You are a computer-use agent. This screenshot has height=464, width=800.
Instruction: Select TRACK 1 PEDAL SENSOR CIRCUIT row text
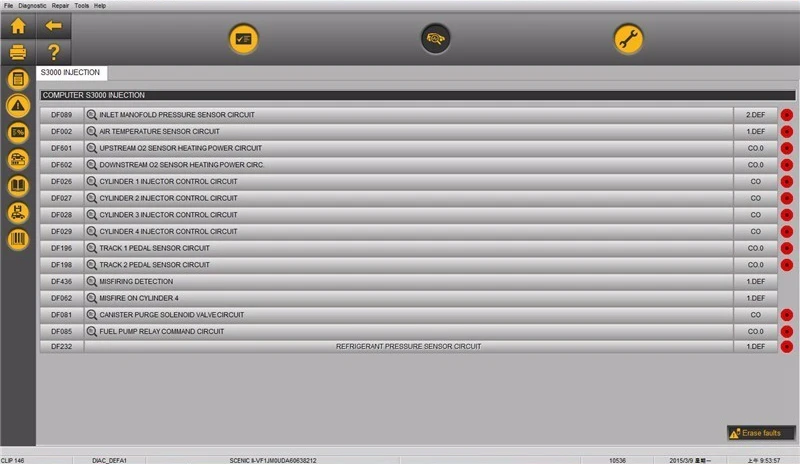pyautogui.click(x=155, y=248)
